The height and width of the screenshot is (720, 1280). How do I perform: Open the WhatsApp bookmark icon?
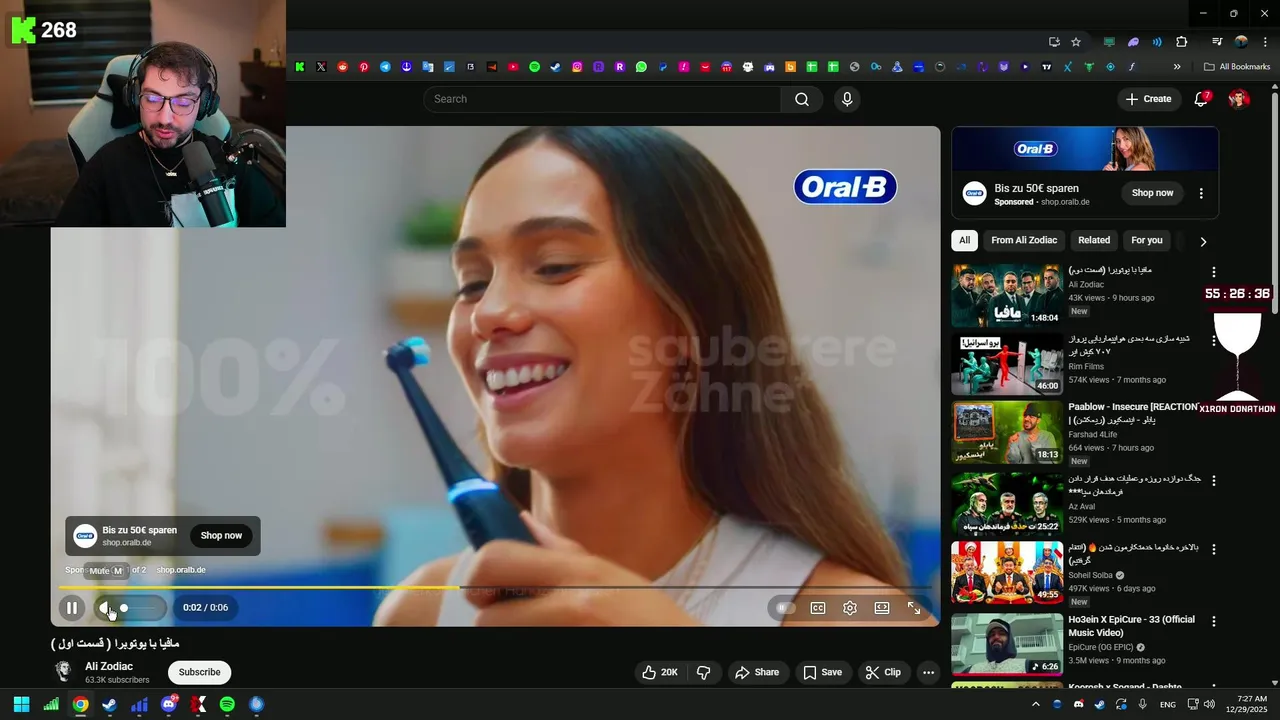tap(641, 67)
